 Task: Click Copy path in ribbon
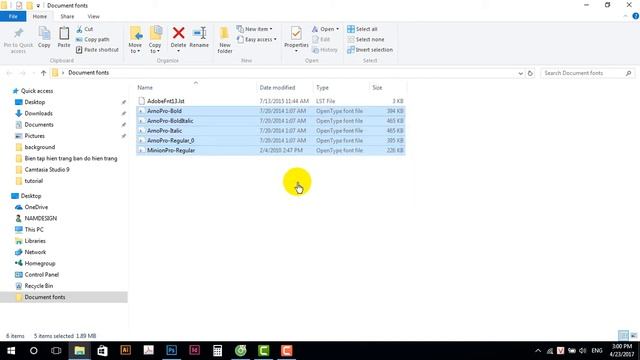93,40
